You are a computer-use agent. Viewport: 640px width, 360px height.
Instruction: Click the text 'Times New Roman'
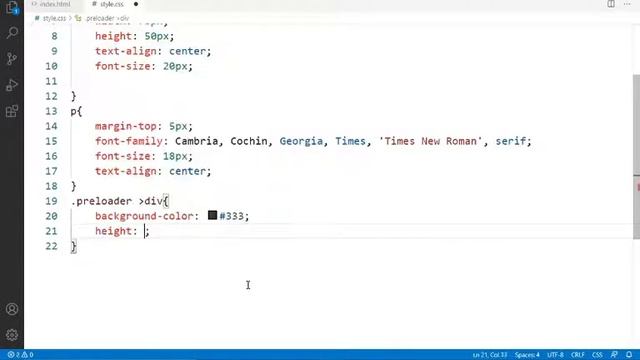point(431,141)
